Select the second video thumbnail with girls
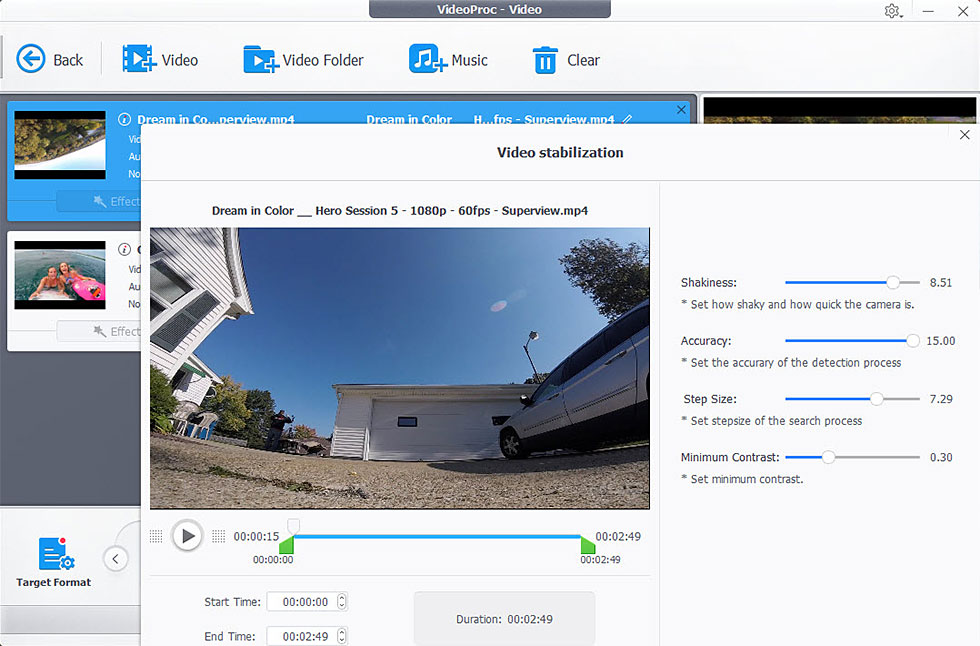 click(60, 275)
